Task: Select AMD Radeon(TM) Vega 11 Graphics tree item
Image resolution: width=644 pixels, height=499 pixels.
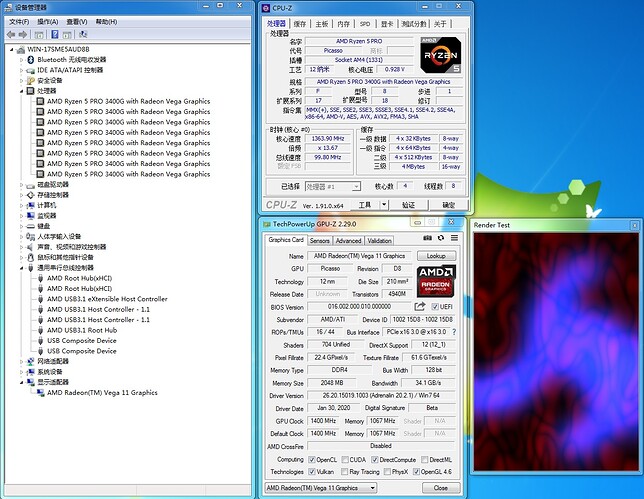Action: pyautogui.click(x=102, y=393)
